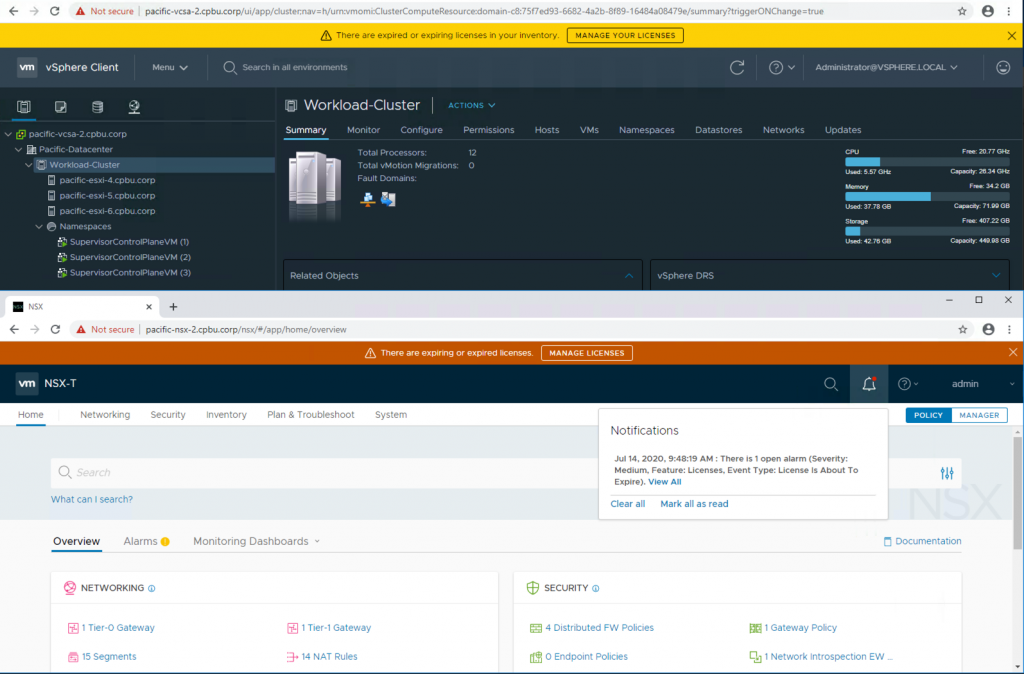This screenshot has height=674, width=1024.
Task: Switch to Manager mode toggle
Action: click(x=979, y=415)
